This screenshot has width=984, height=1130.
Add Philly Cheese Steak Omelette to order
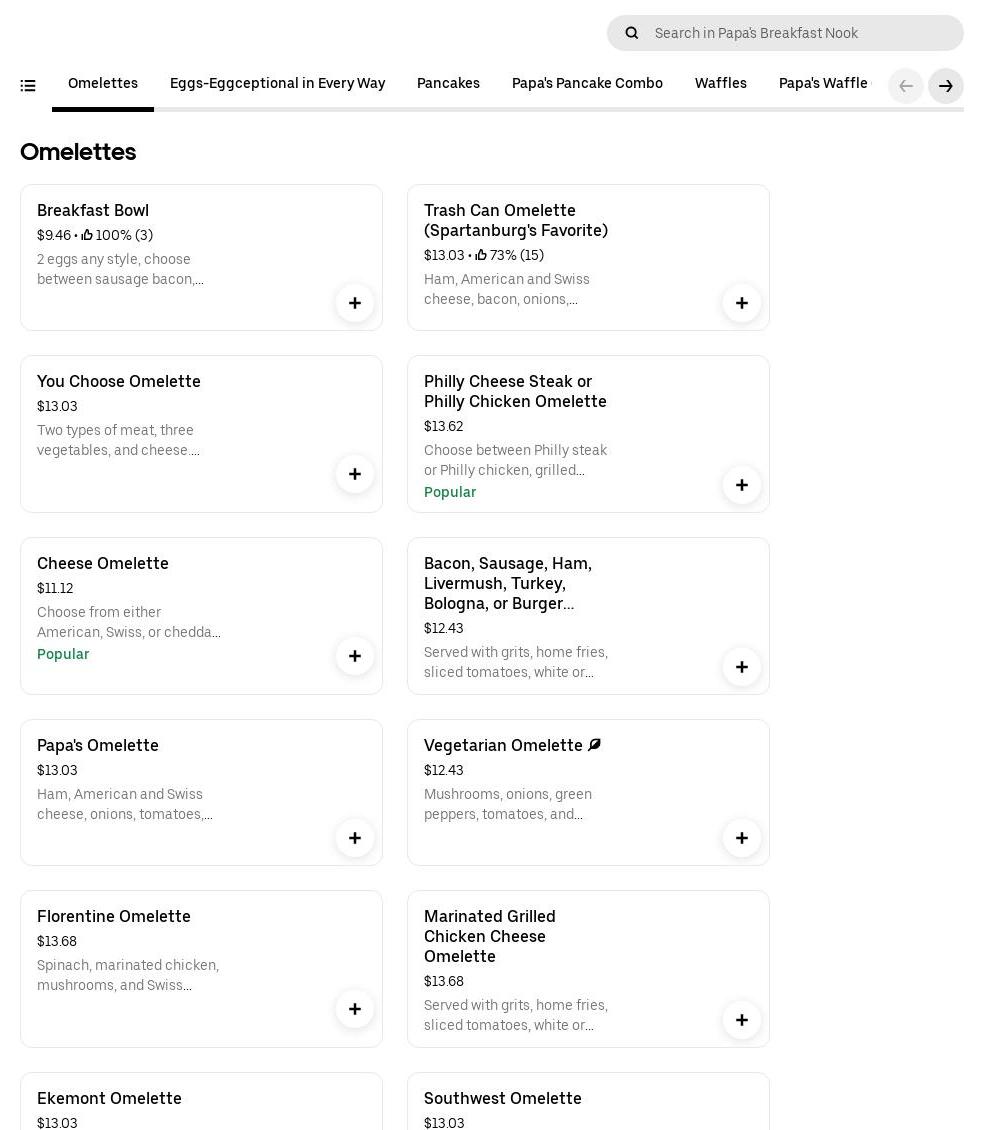coord(742,485)
